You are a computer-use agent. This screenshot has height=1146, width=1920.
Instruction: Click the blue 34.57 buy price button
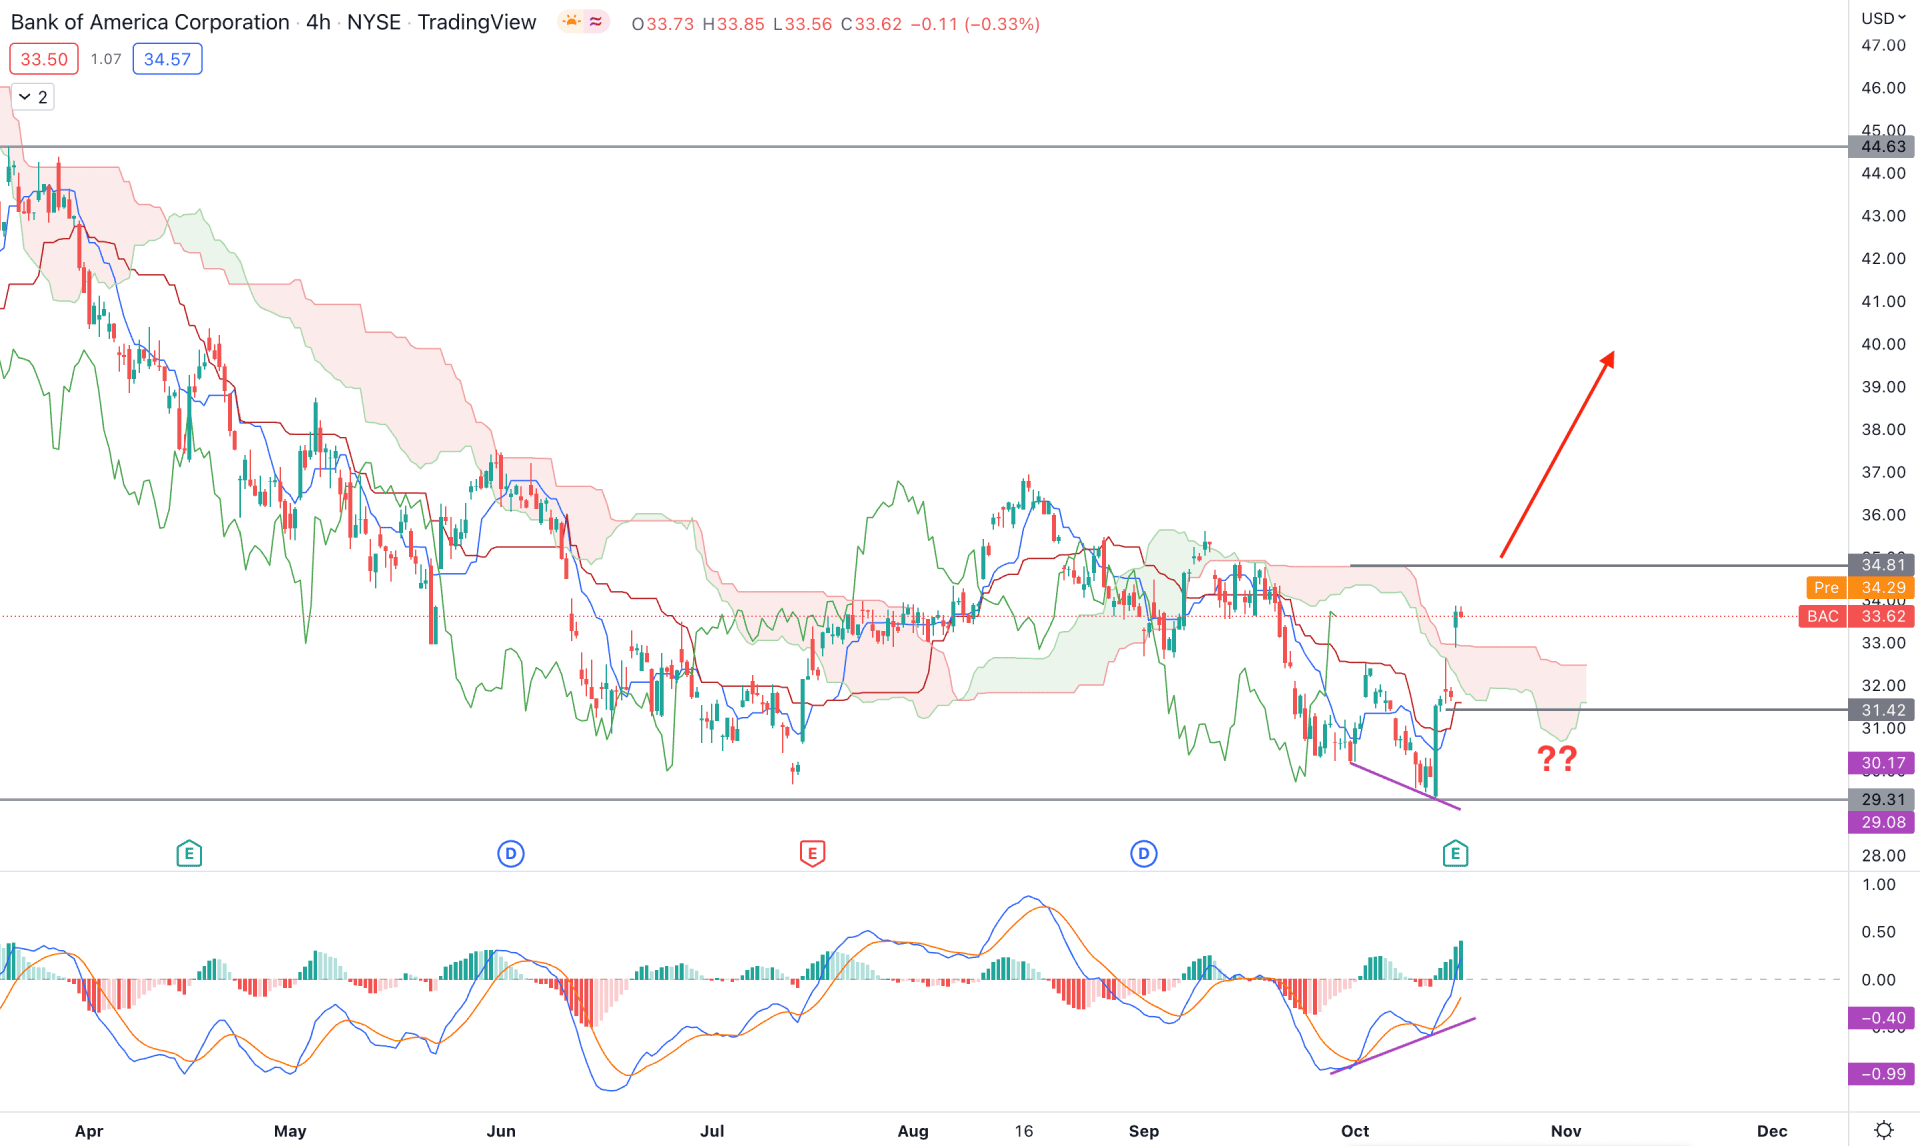click(167, 59)
